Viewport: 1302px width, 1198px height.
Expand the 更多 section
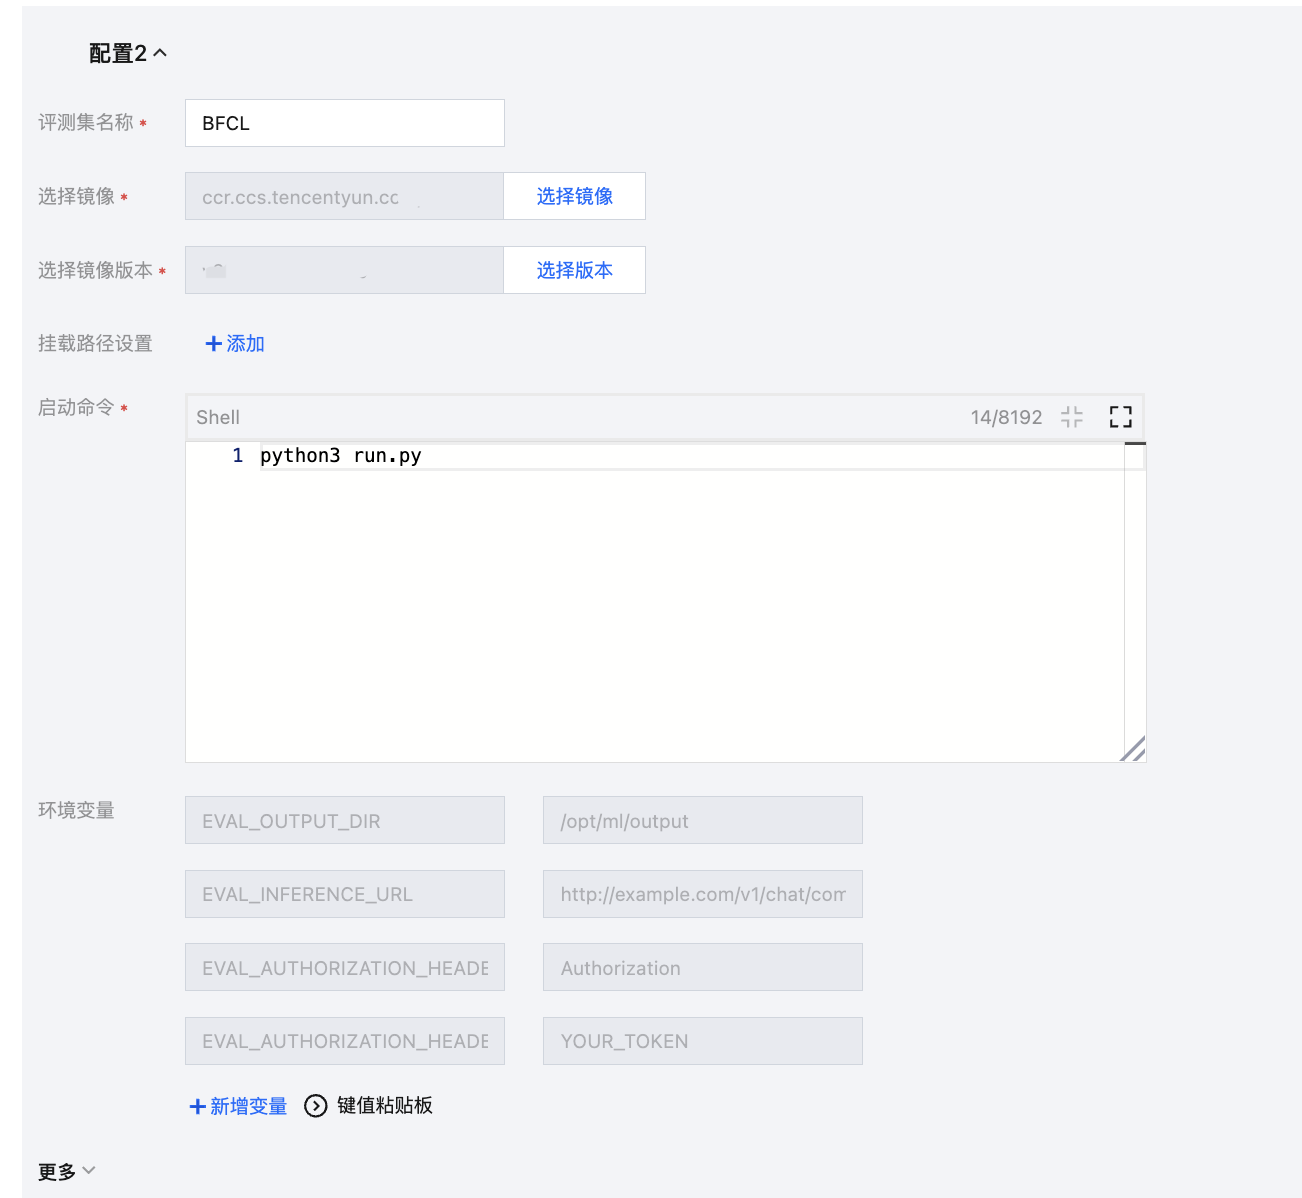(66, 1171)
